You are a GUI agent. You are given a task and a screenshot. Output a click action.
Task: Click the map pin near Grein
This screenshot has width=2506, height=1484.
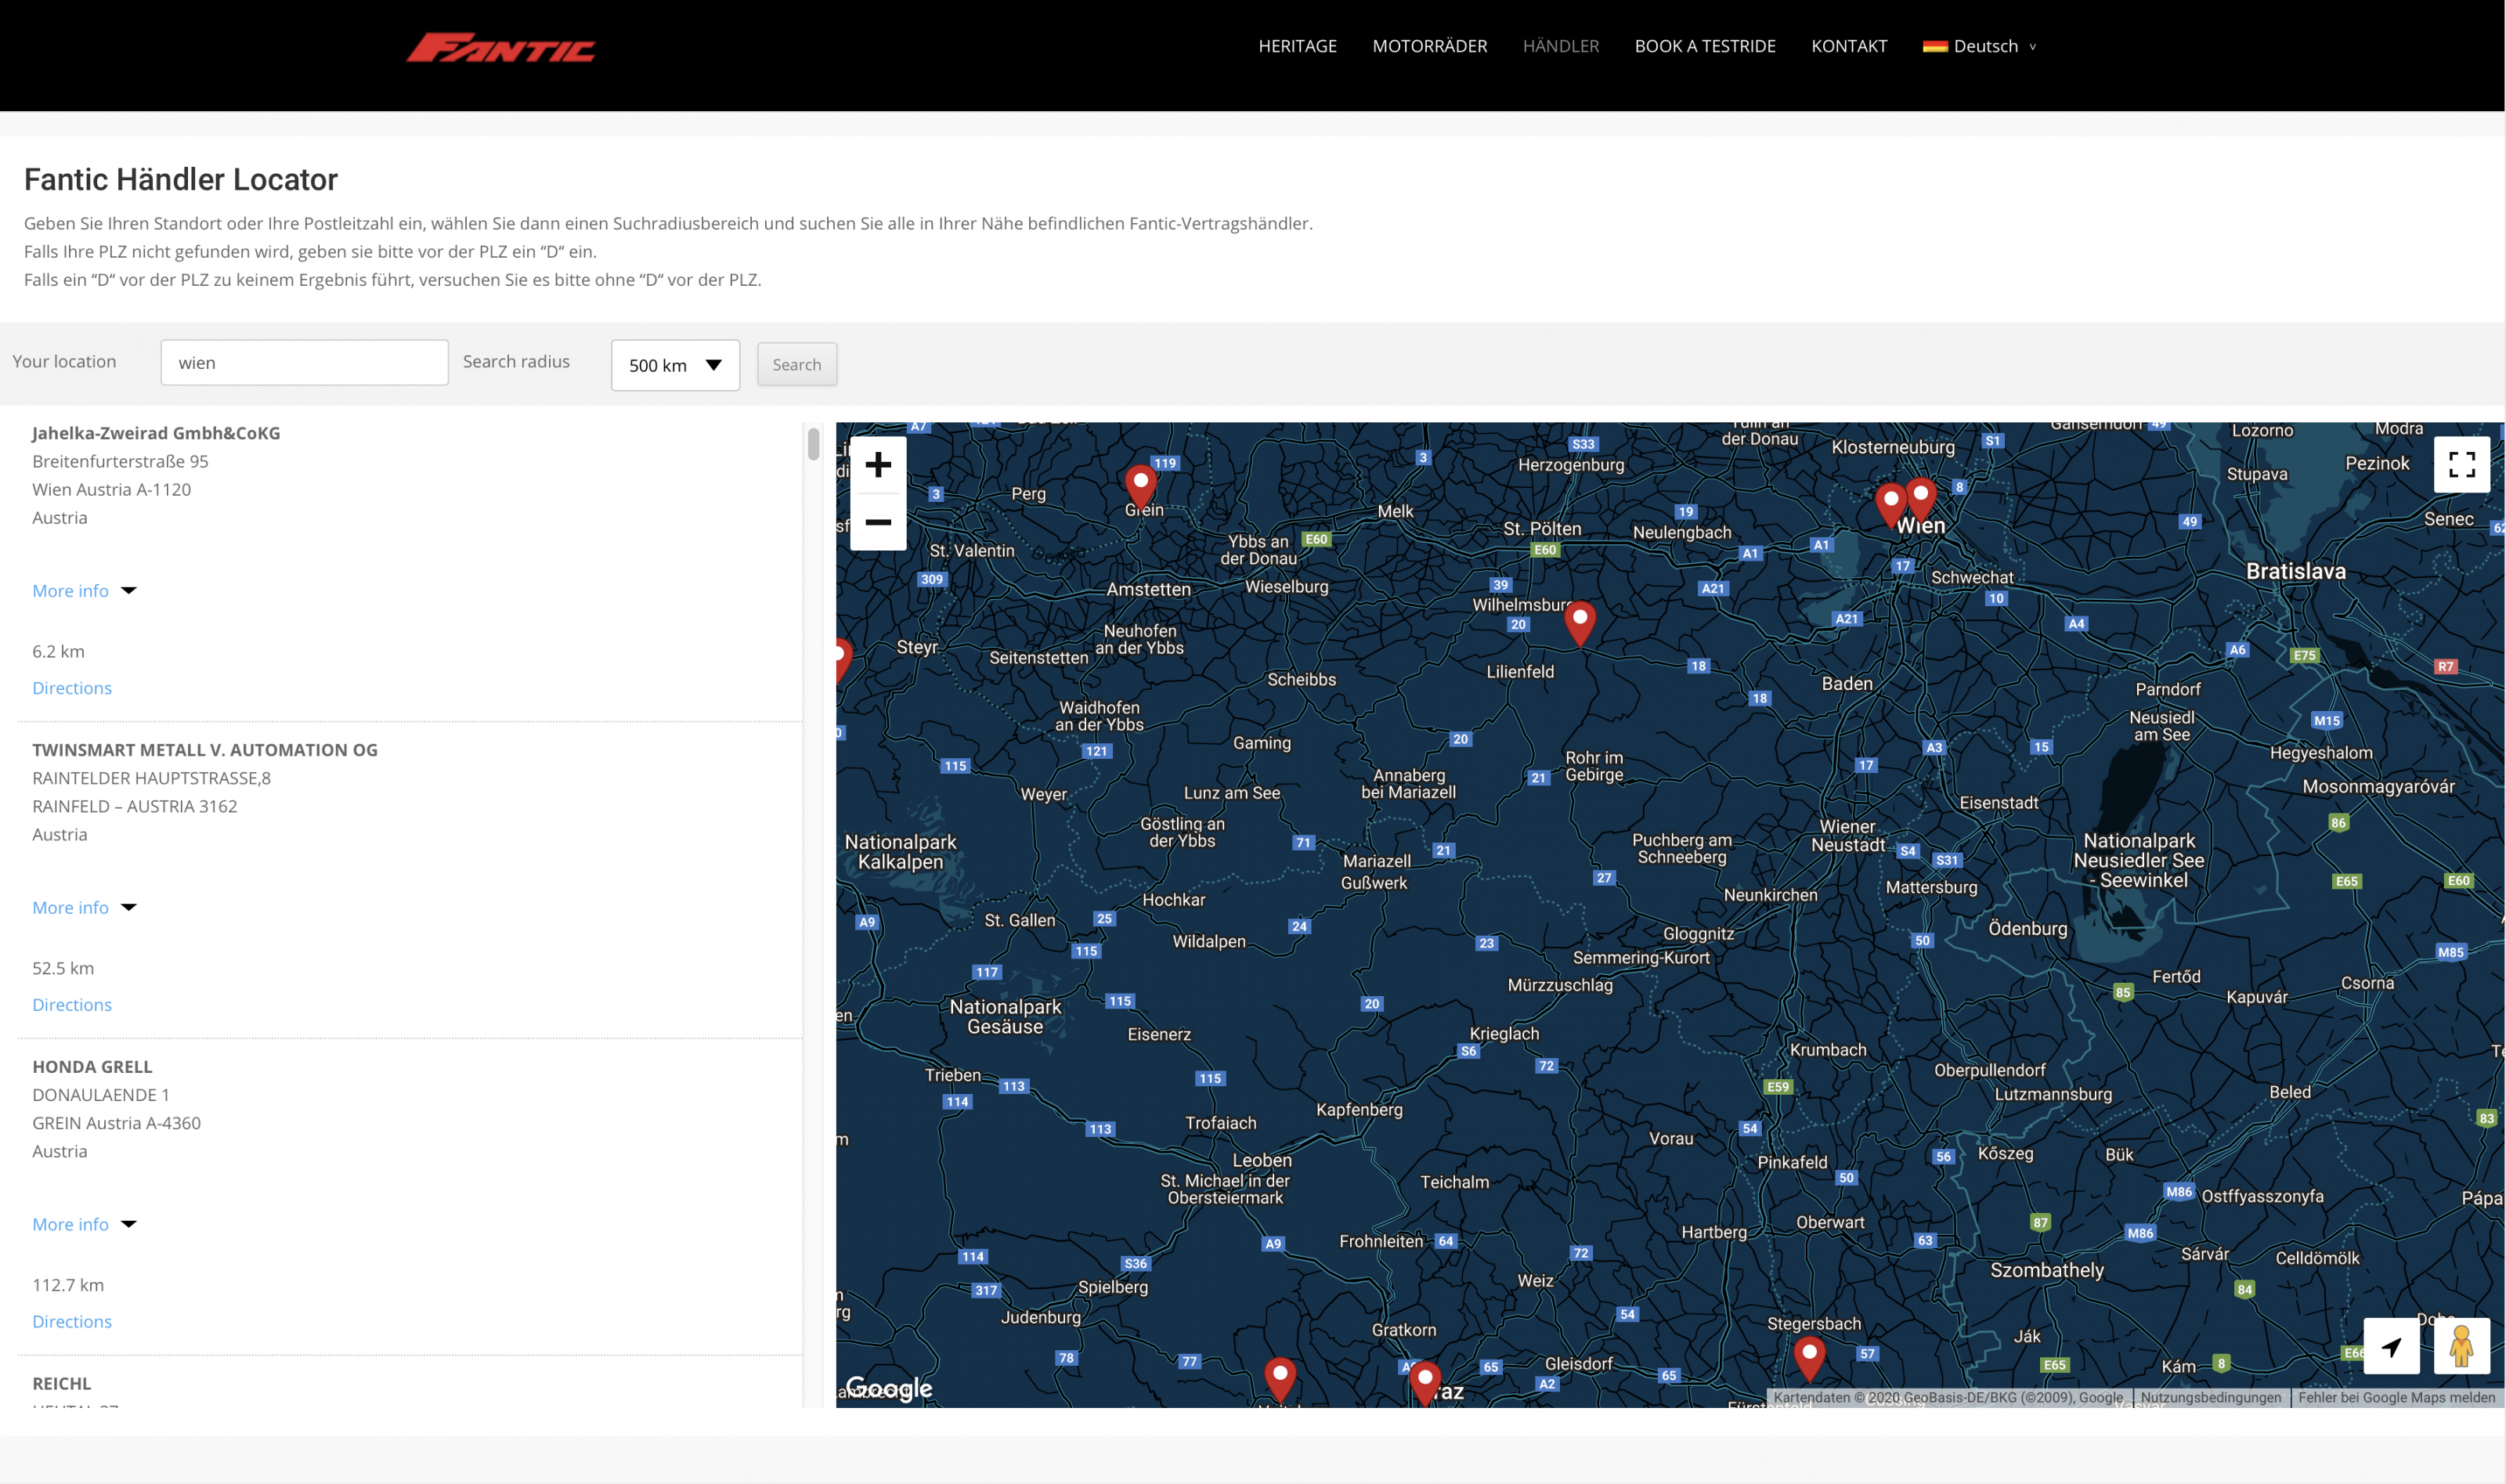coord(1140,487)
